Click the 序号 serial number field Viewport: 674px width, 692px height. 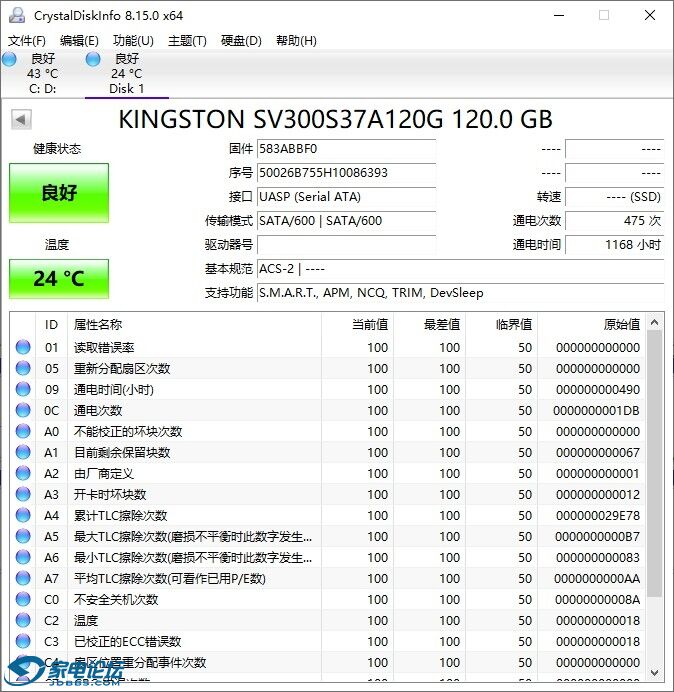[346, 173]
